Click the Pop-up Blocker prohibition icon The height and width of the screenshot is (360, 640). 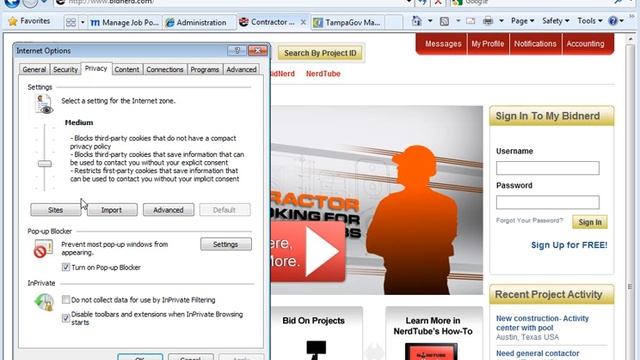click(x=43, y=249)
